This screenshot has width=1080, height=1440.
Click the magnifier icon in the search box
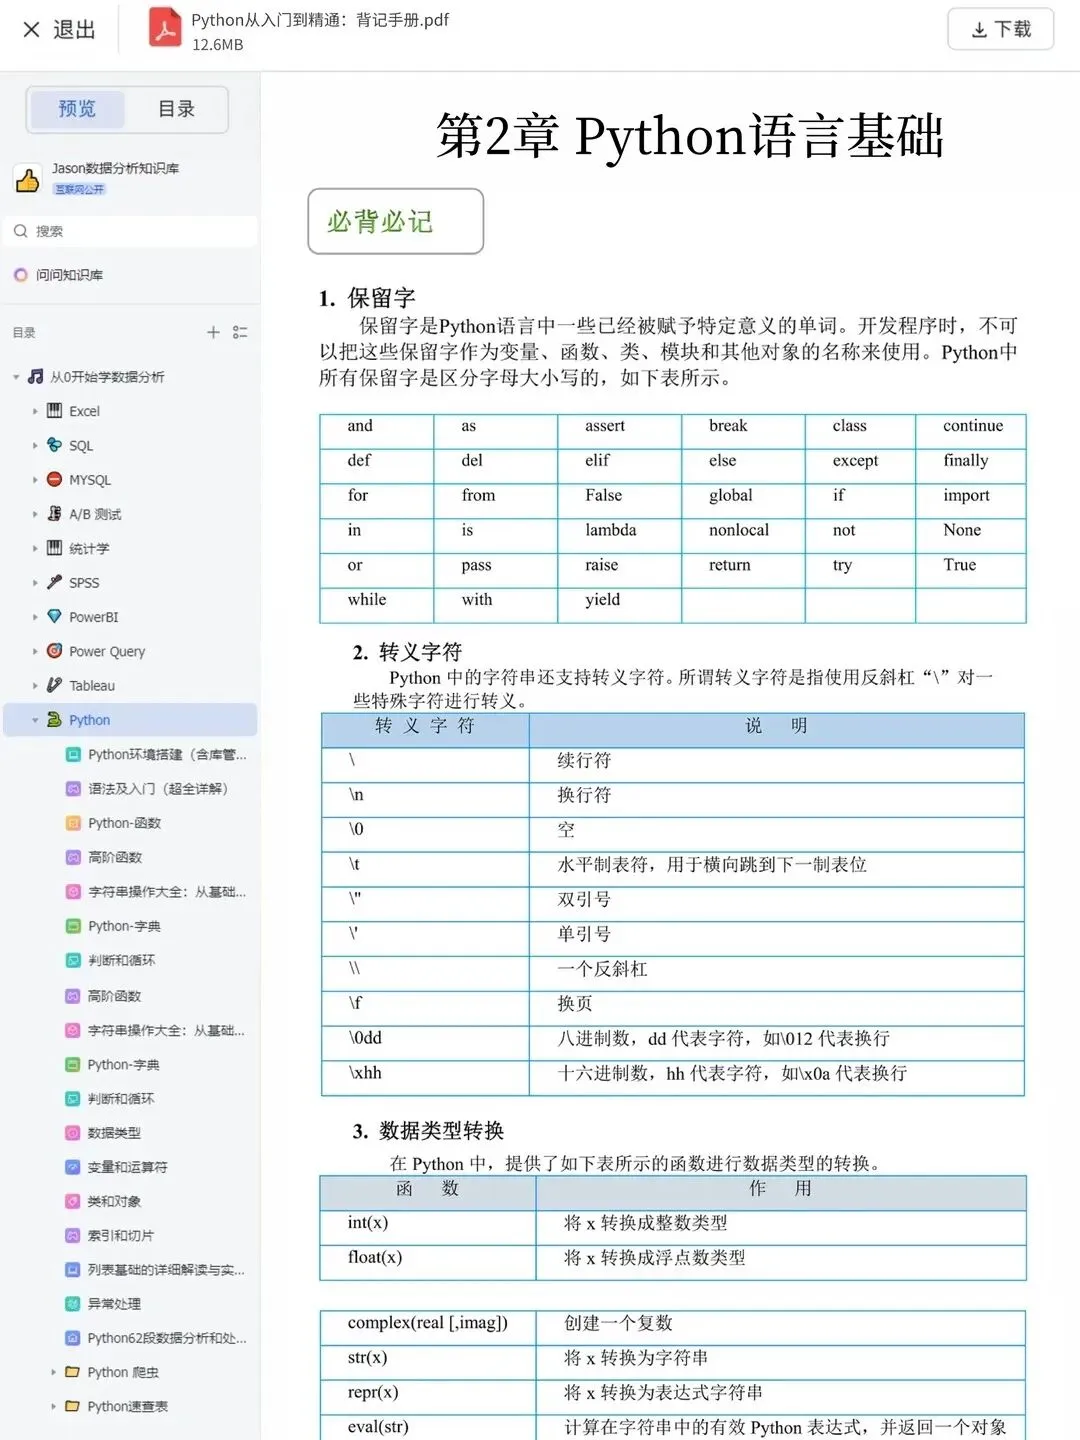click(x=20, y=231)
